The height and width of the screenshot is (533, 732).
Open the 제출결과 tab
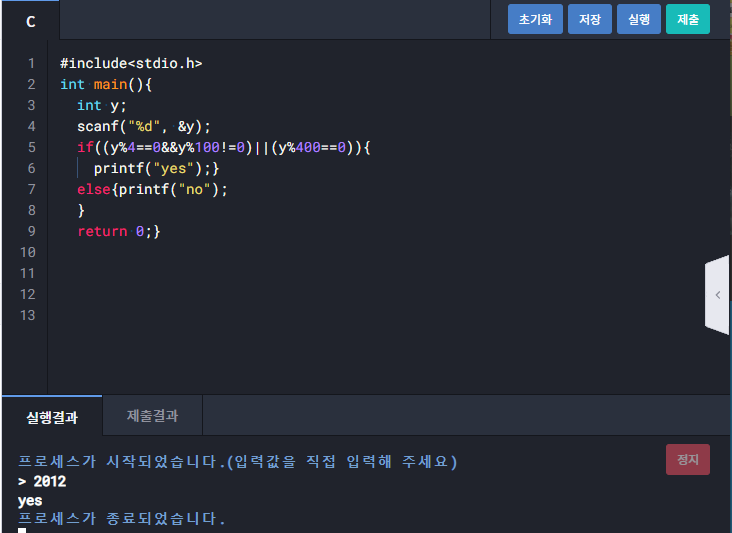[152, 416]
